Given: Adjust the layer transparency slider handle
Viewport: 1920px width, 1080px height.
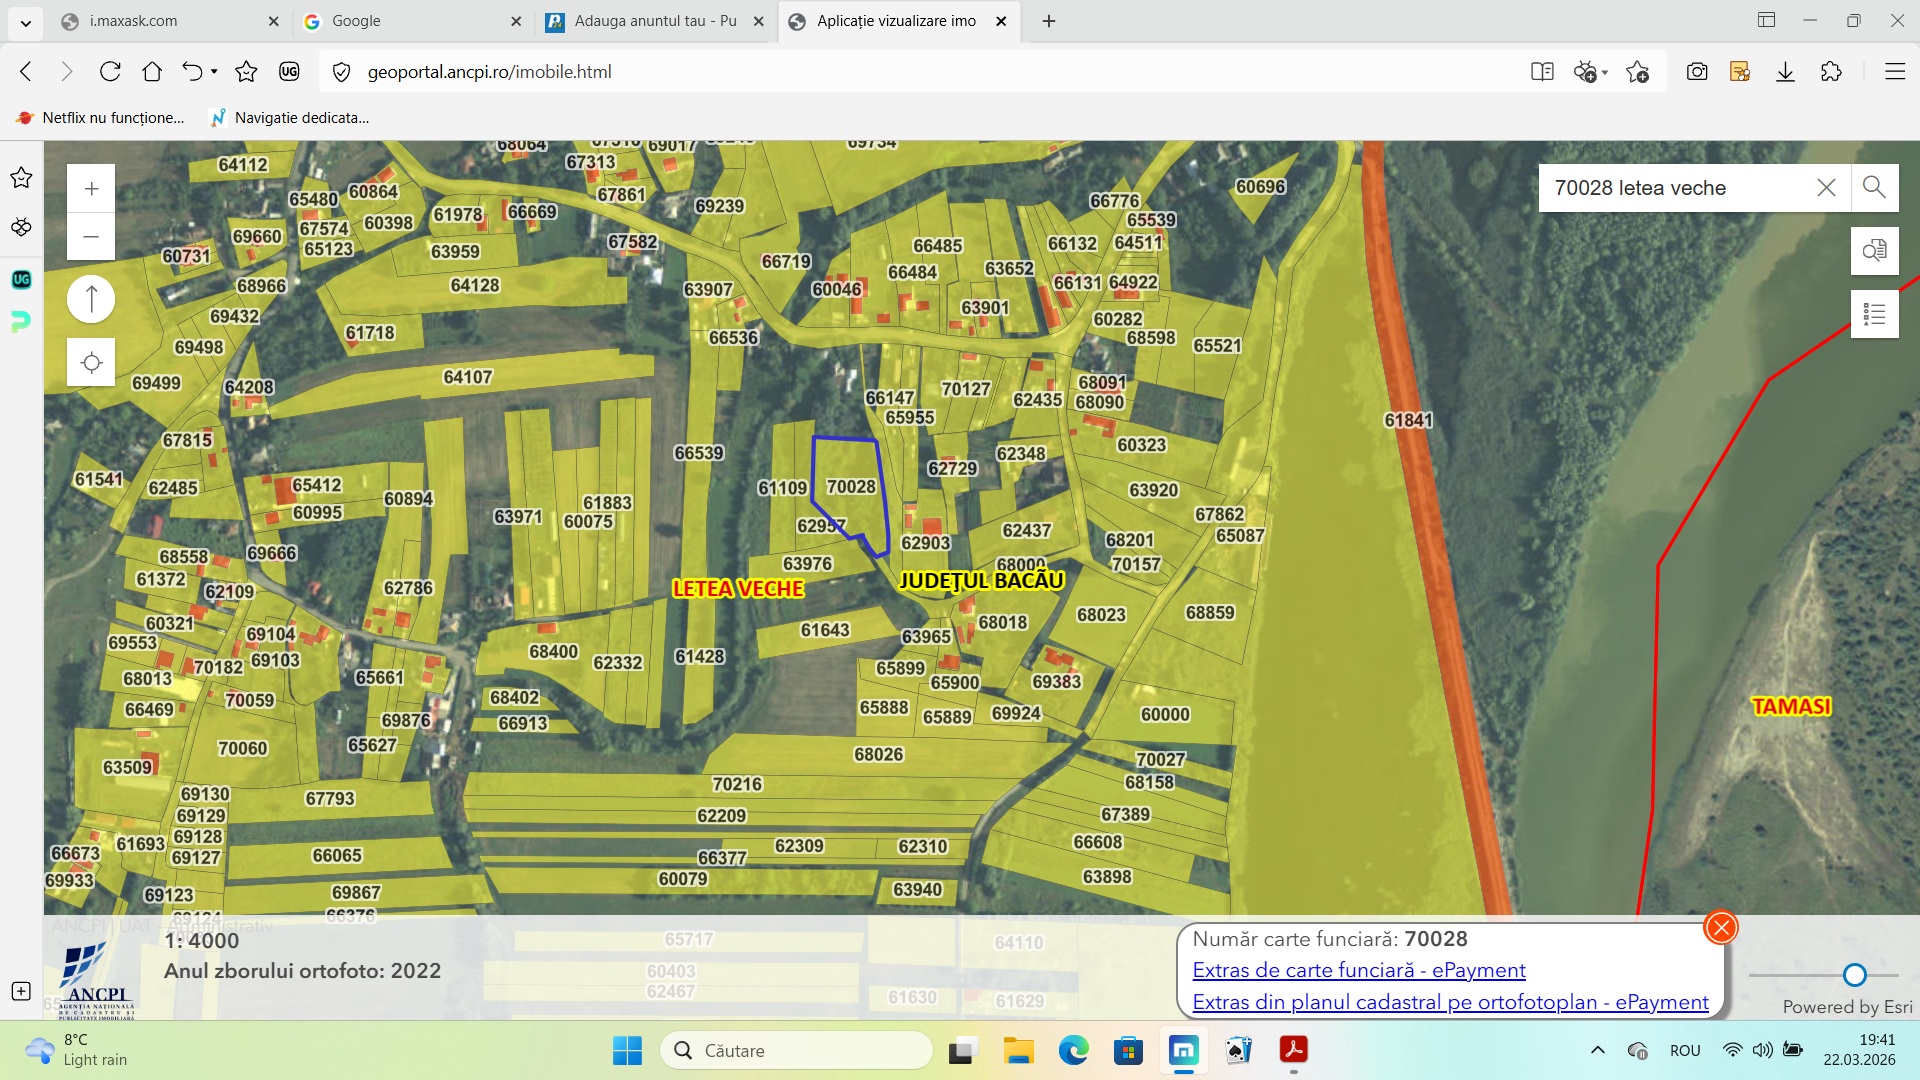Looking at the screenshot, I should click(x=1854, y=975).
